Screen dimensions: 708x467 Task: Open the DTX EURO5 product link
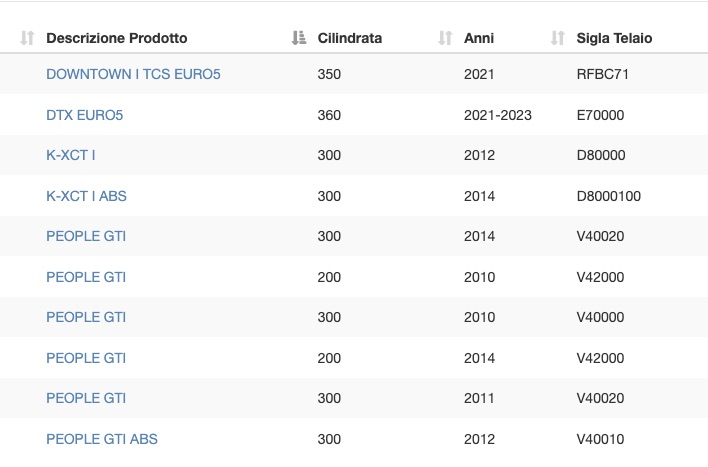pyautogui.click(x=84, y=115)
